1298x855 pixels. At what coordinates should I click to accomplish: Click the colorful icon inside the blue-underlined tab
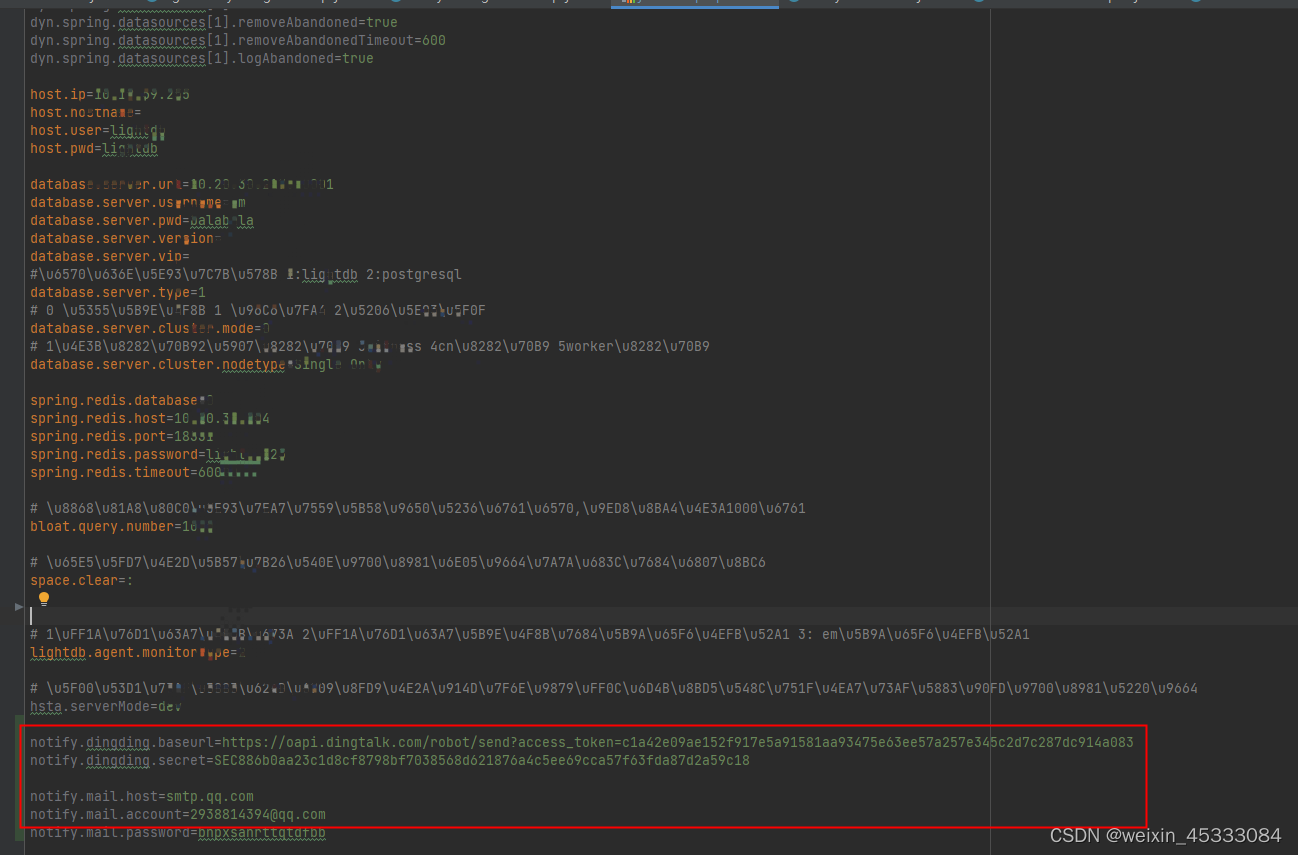pyautogui.click(x=627, y=4)
